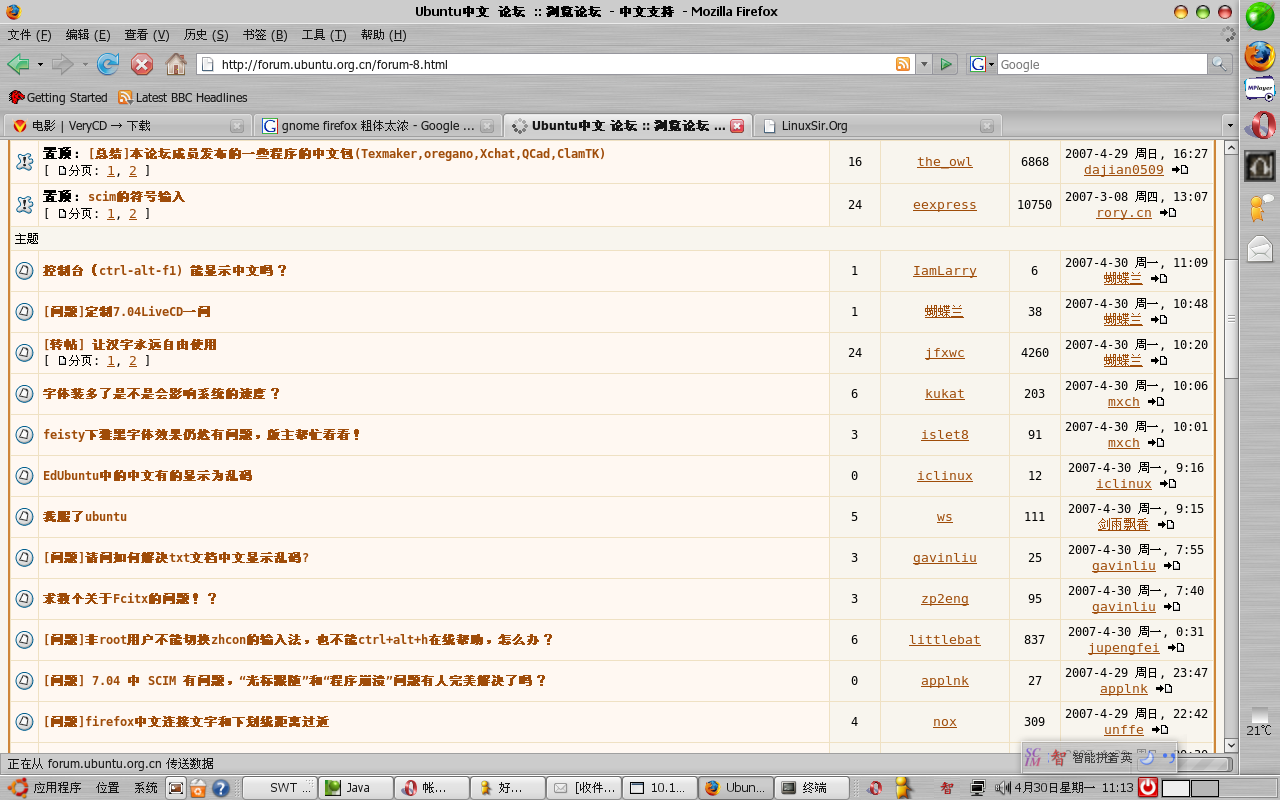The image size is (1280, 800).
Task: Click the scrollbar up arrow
Action: click(x=1230, y=149)
